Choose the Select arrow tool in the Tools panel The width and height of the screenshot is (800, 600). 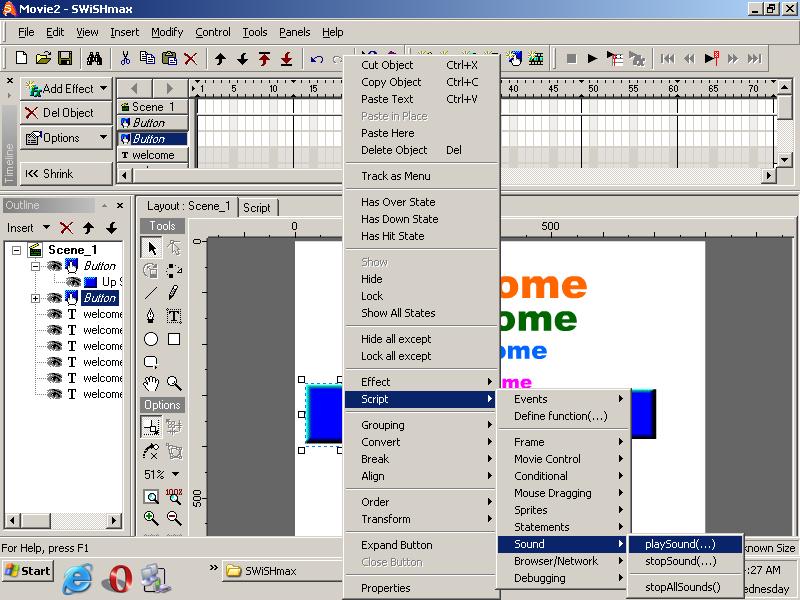(152, 248)
